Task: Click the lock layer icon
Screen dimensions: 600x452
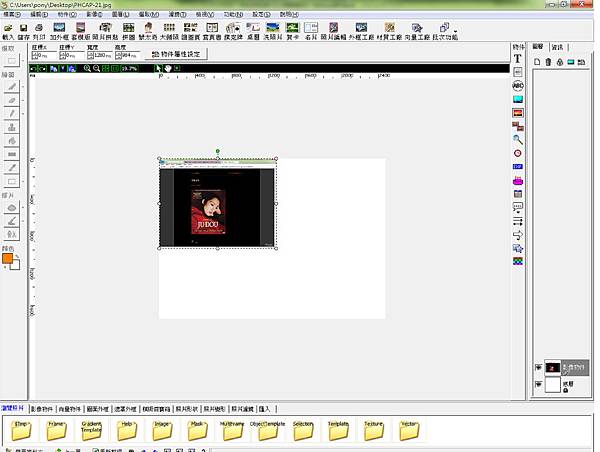Action: pyautogui.click(x=560, y=62)
